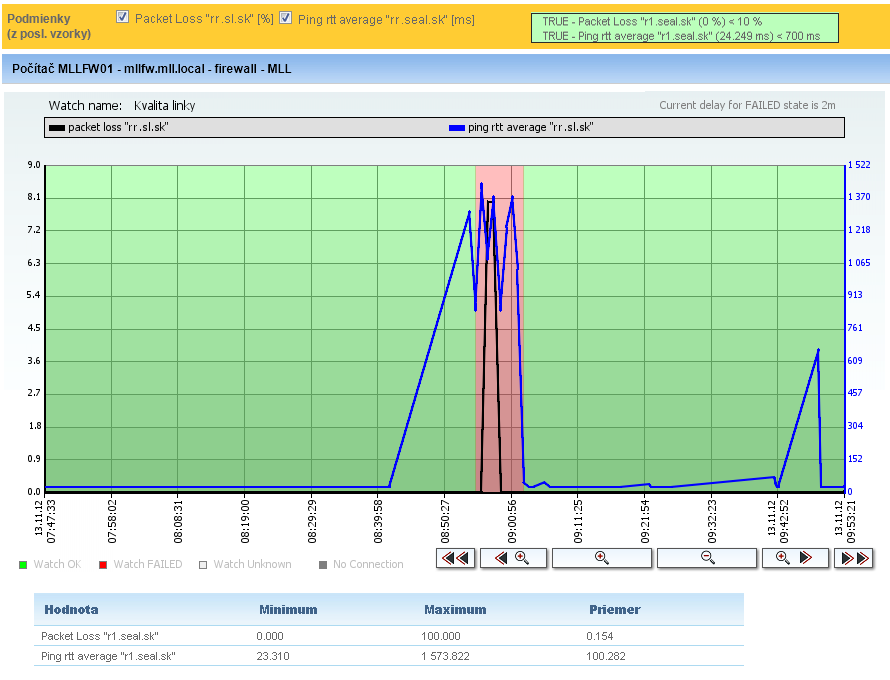
Task: Click the packet loss average 0.154
Action: click(x=599, y=636)
